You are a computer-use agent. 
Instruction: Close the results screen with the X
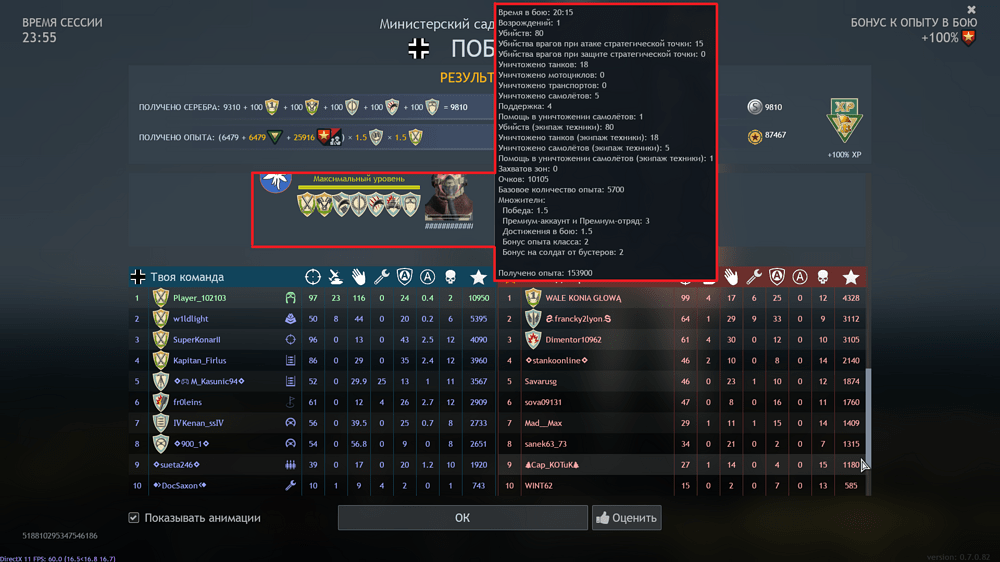tap(971, 10)
